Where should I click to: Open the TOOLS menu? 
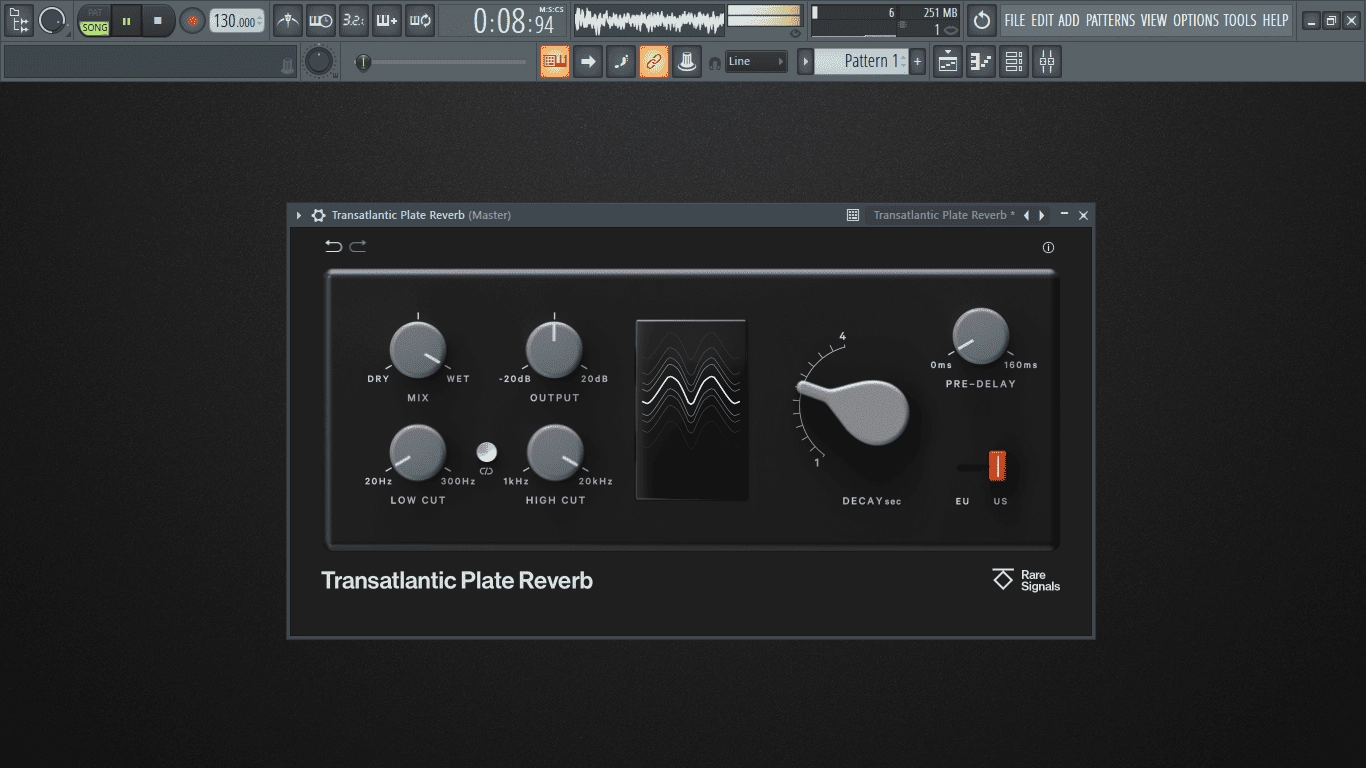1240,20
